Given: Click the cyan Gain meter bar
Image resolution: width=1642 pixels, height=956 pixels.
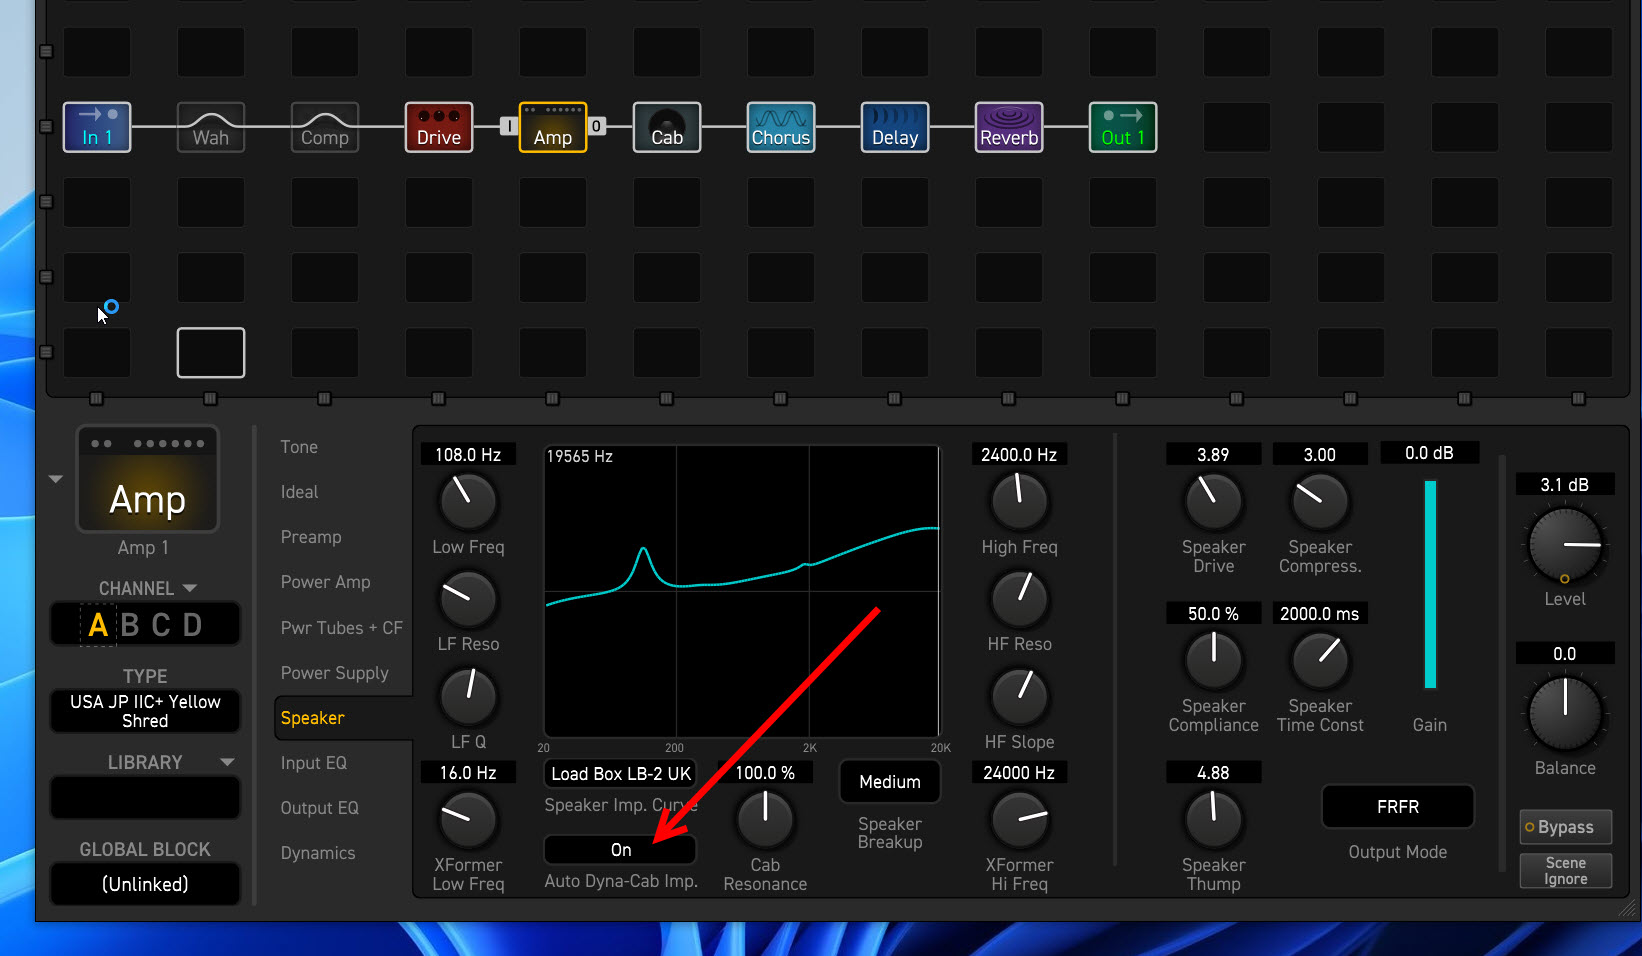Looking at the screenshot, I should pos(1430,585).
